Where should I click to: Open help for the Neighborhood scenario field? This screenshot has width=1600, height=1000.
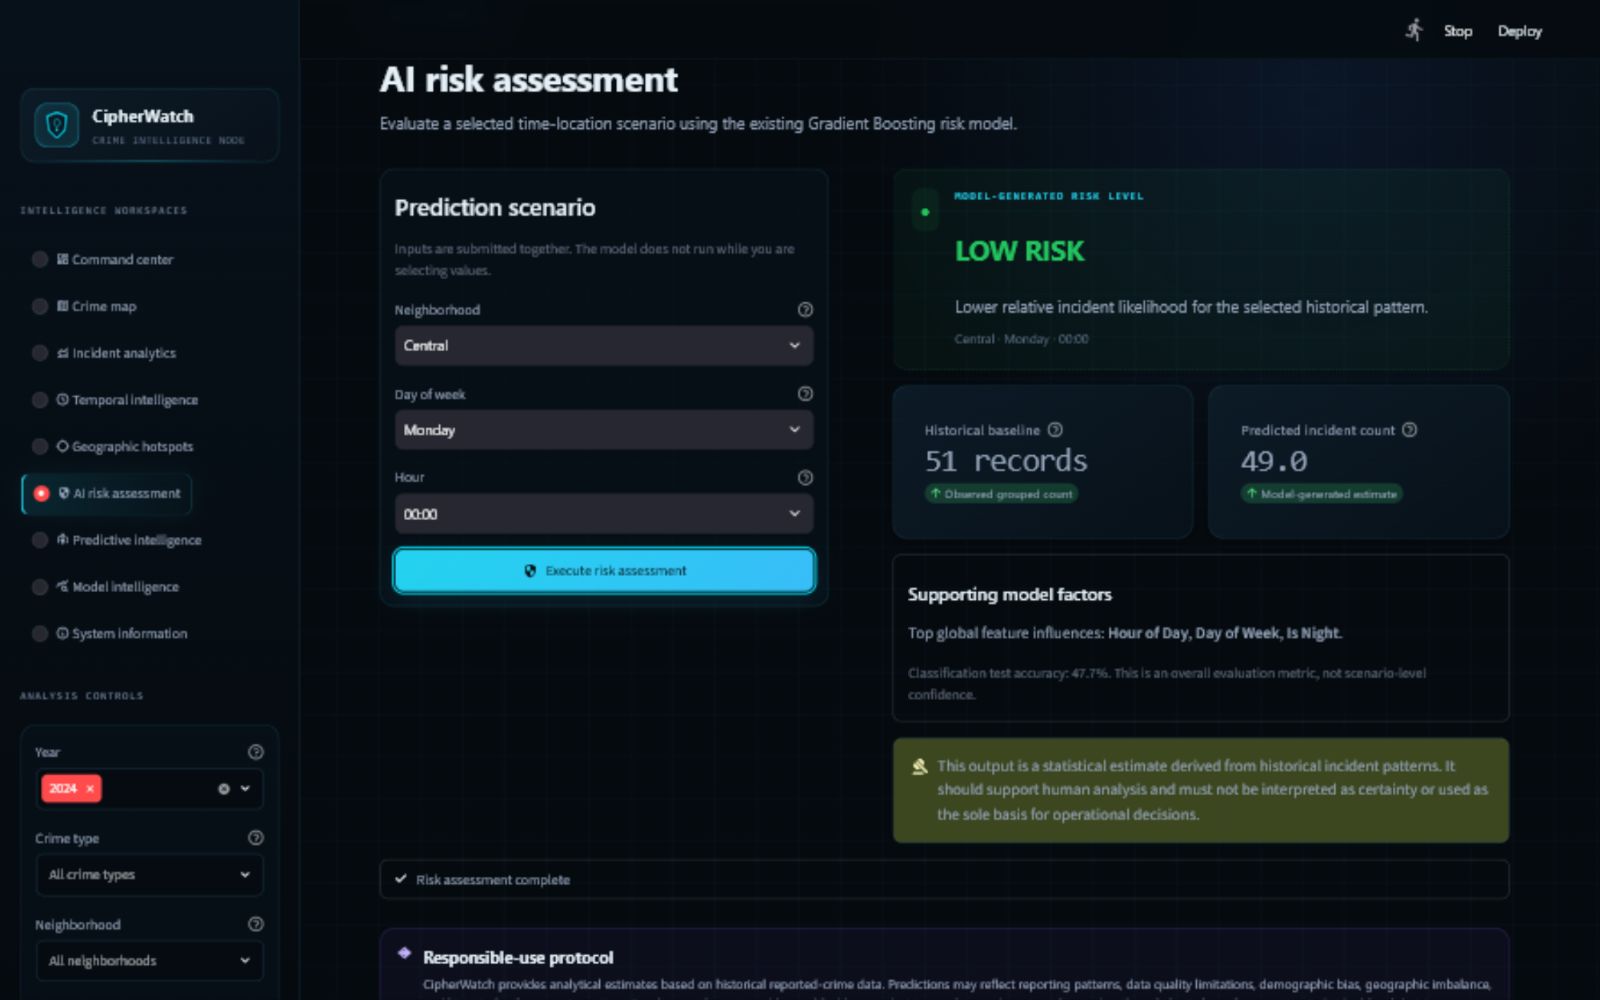coord(805,310)
